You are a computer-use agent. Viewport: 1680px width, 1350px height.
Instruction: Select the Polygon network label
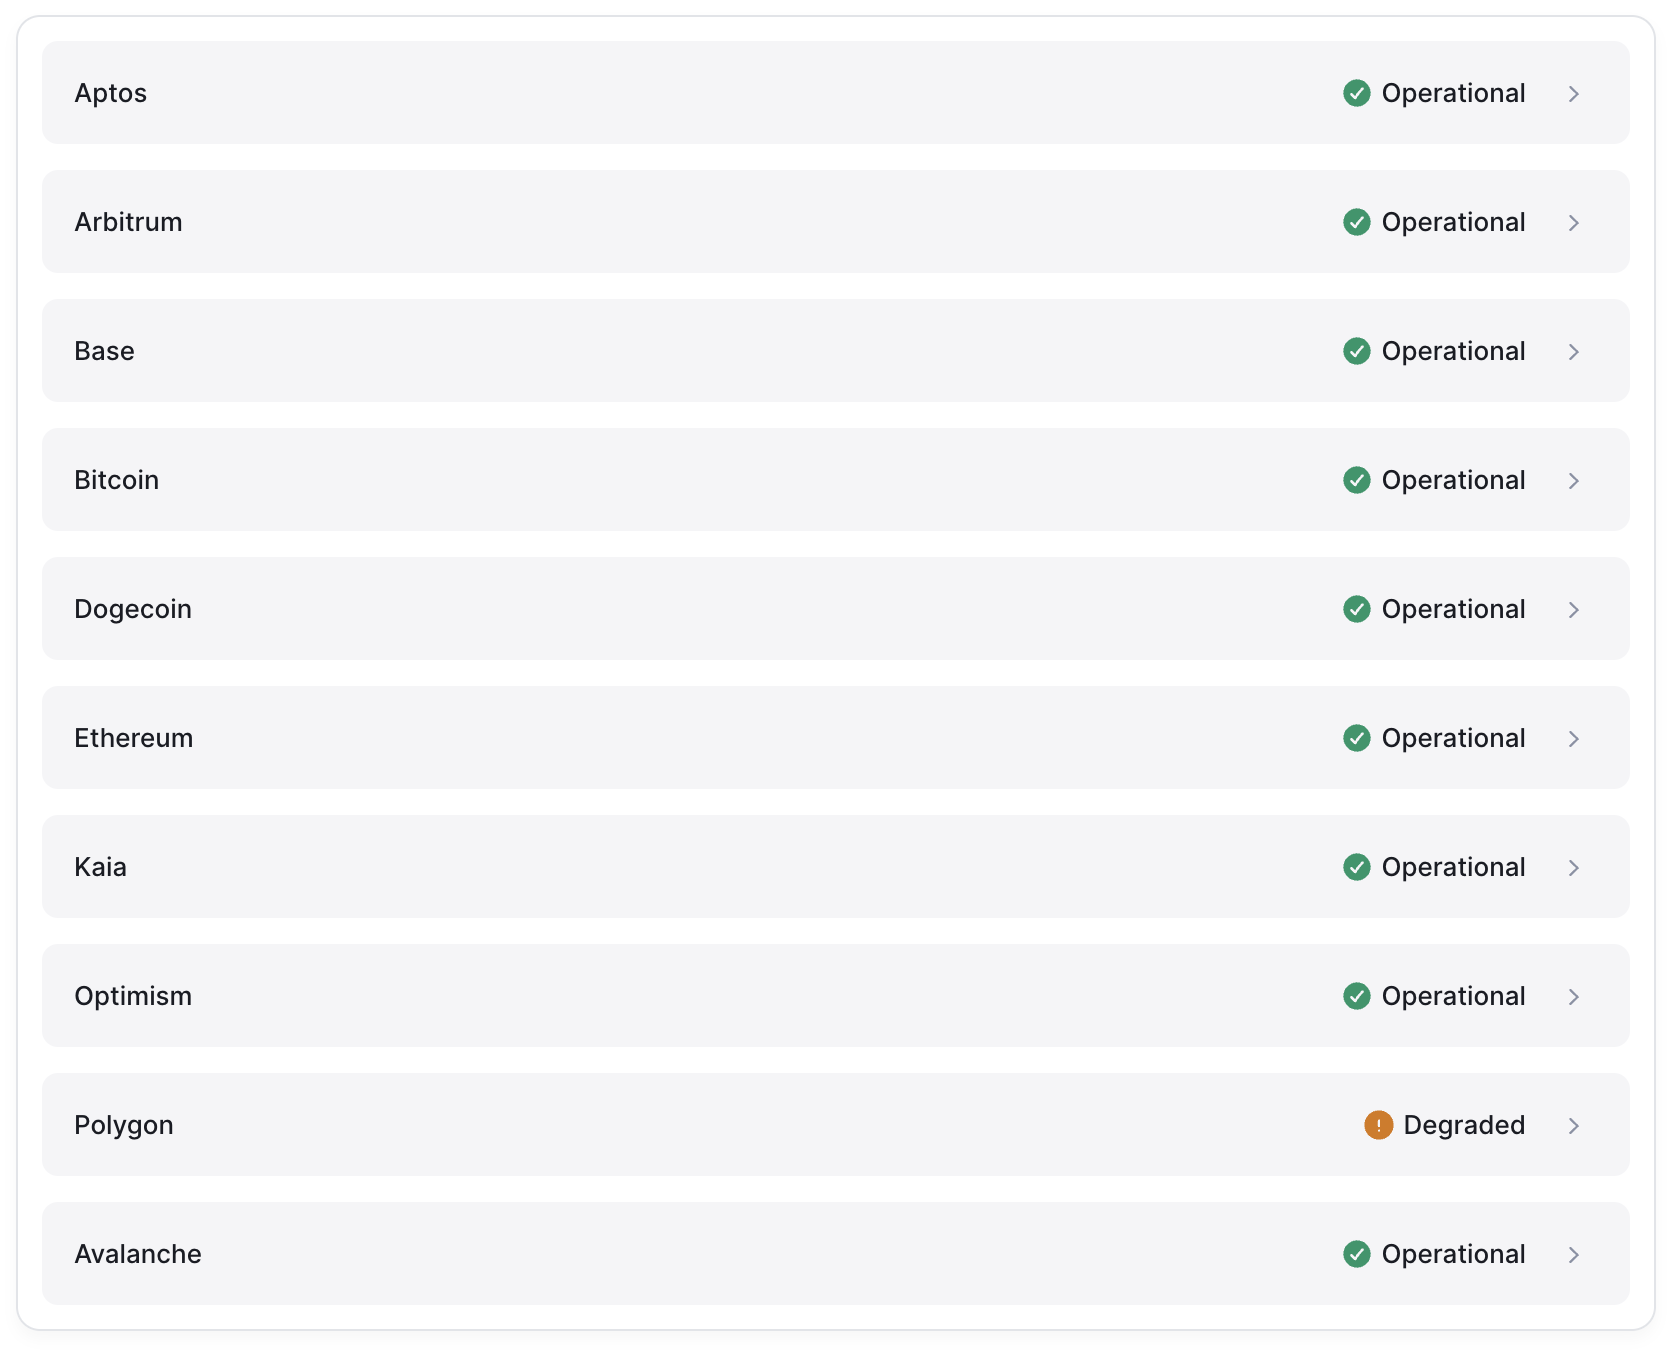click(x=124, y=1125)
